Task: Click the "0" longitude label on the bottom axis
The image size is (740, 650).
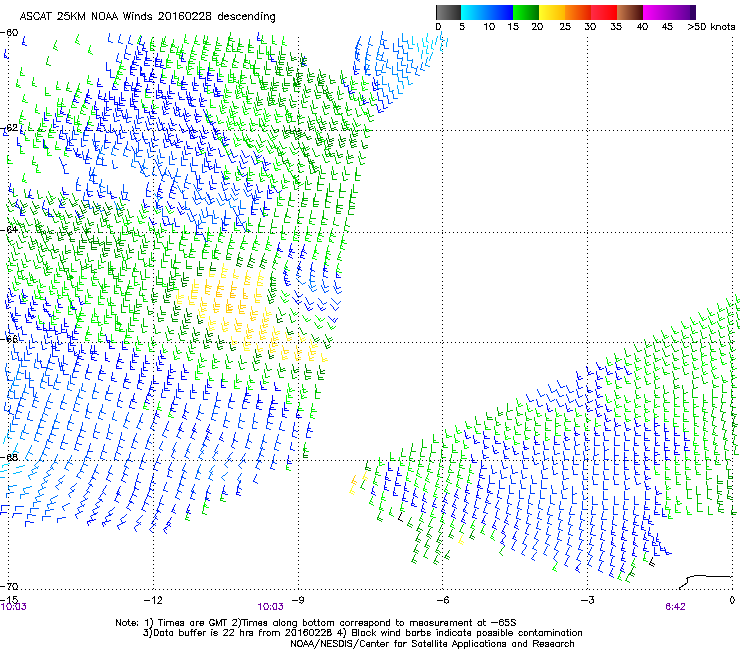Action: point(732,600)
